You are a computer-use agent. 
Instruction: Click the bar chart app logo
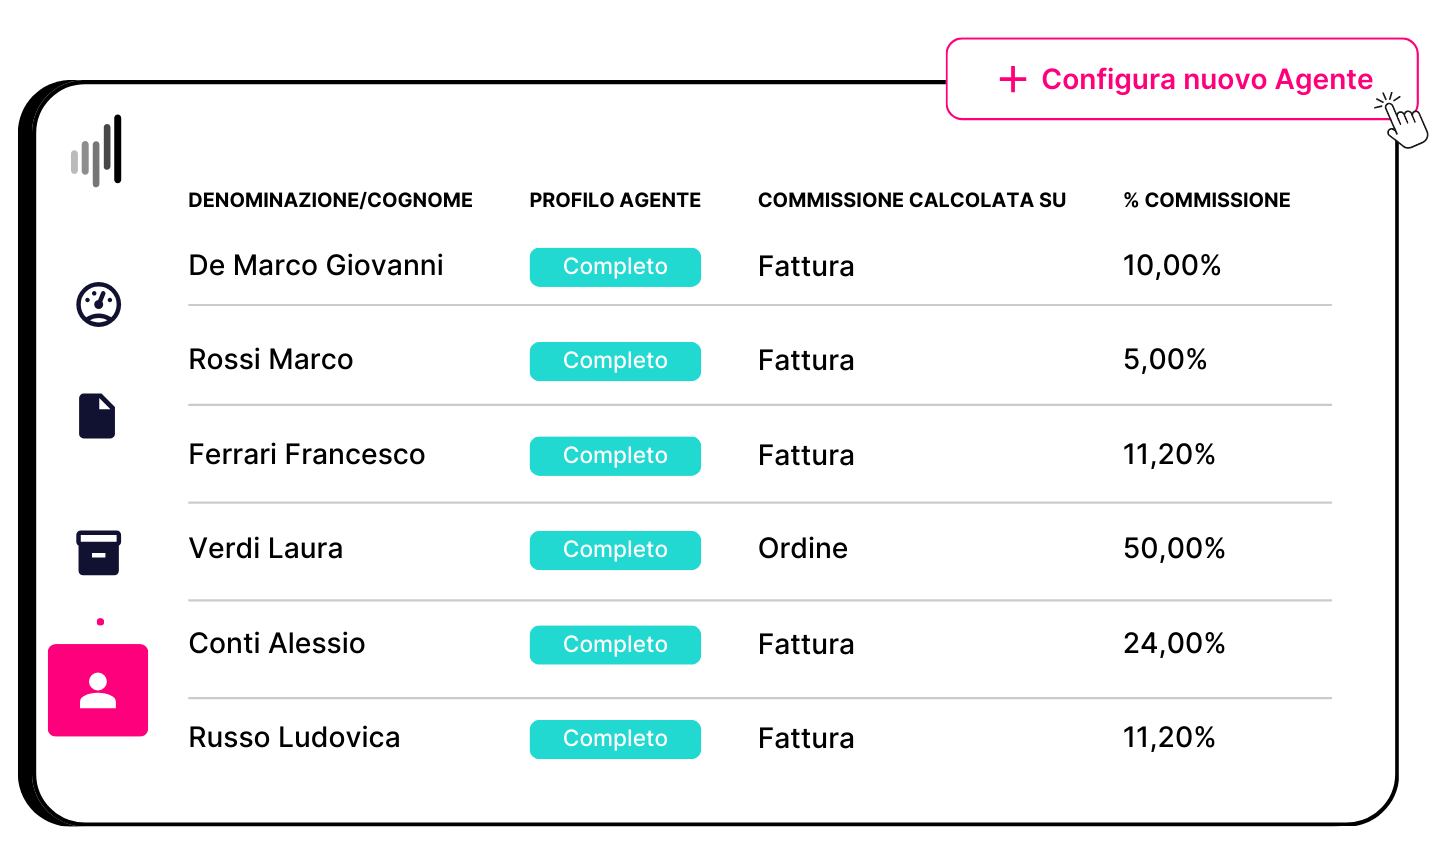(98, 148)
